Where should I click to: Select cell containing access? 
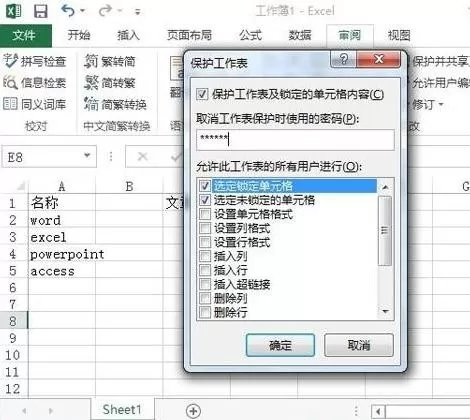coord(62,271)
